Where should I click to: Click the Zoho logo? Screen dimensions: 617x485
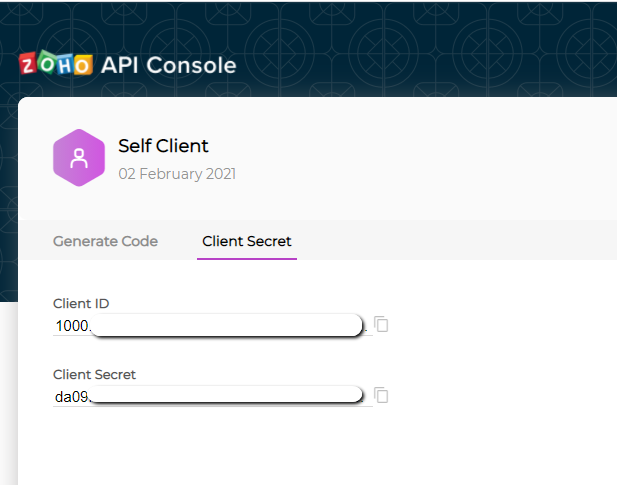(x=56, y=63)
